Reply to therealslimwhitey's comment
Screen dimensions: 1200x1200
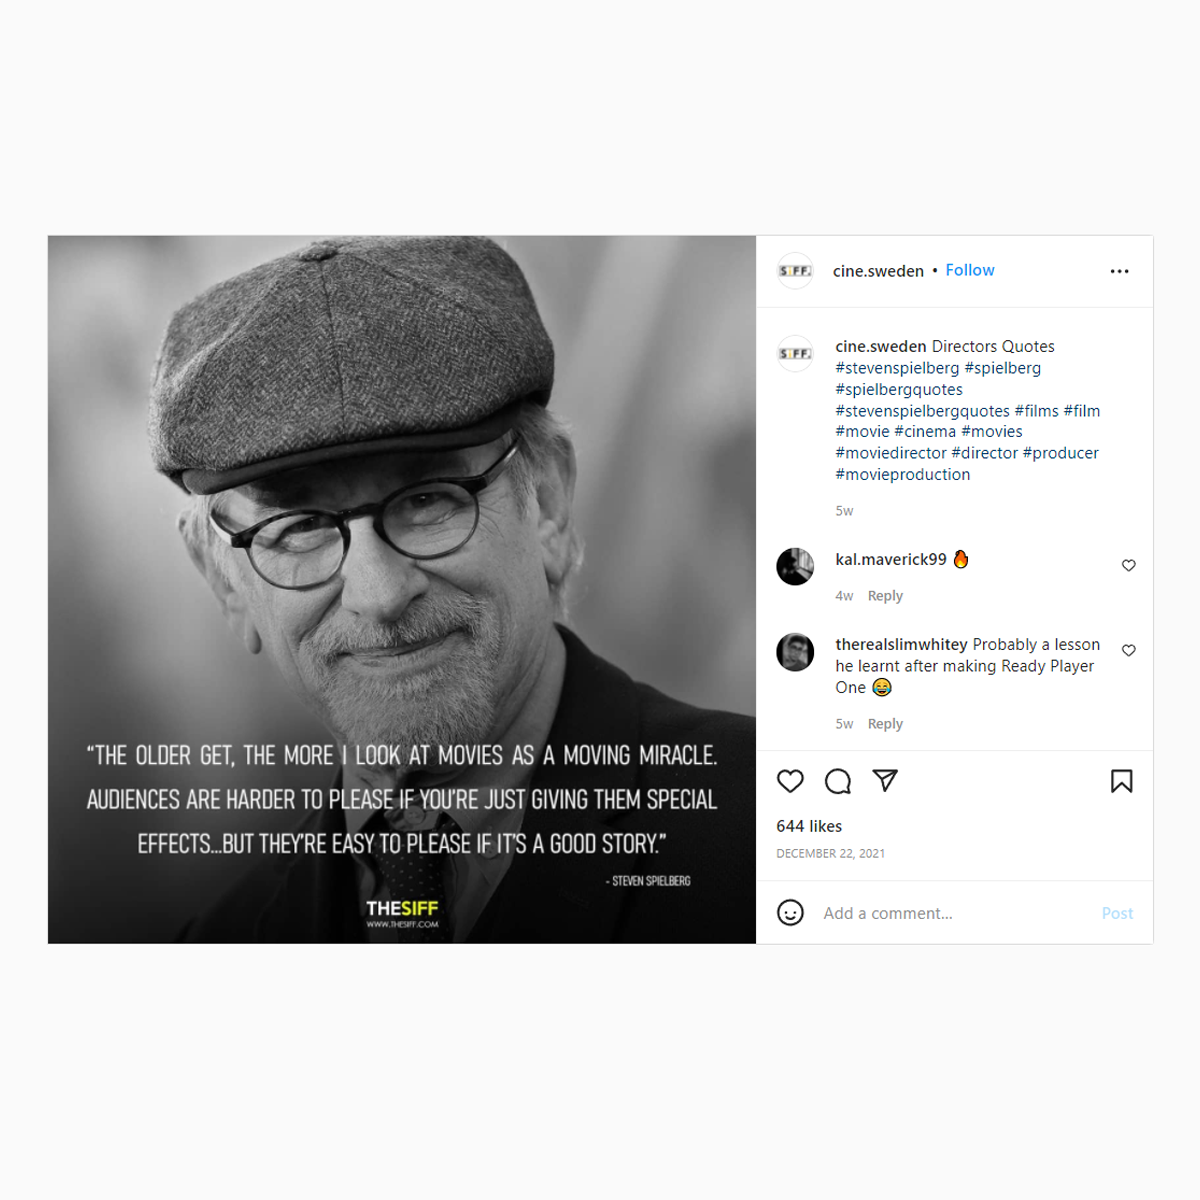tap(885, 724)
